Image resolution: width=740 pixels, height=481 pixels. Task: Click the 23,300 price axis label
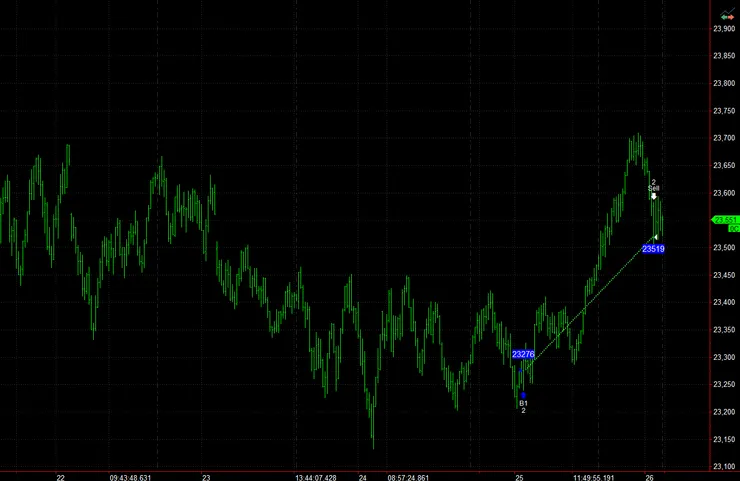[724, 357]
